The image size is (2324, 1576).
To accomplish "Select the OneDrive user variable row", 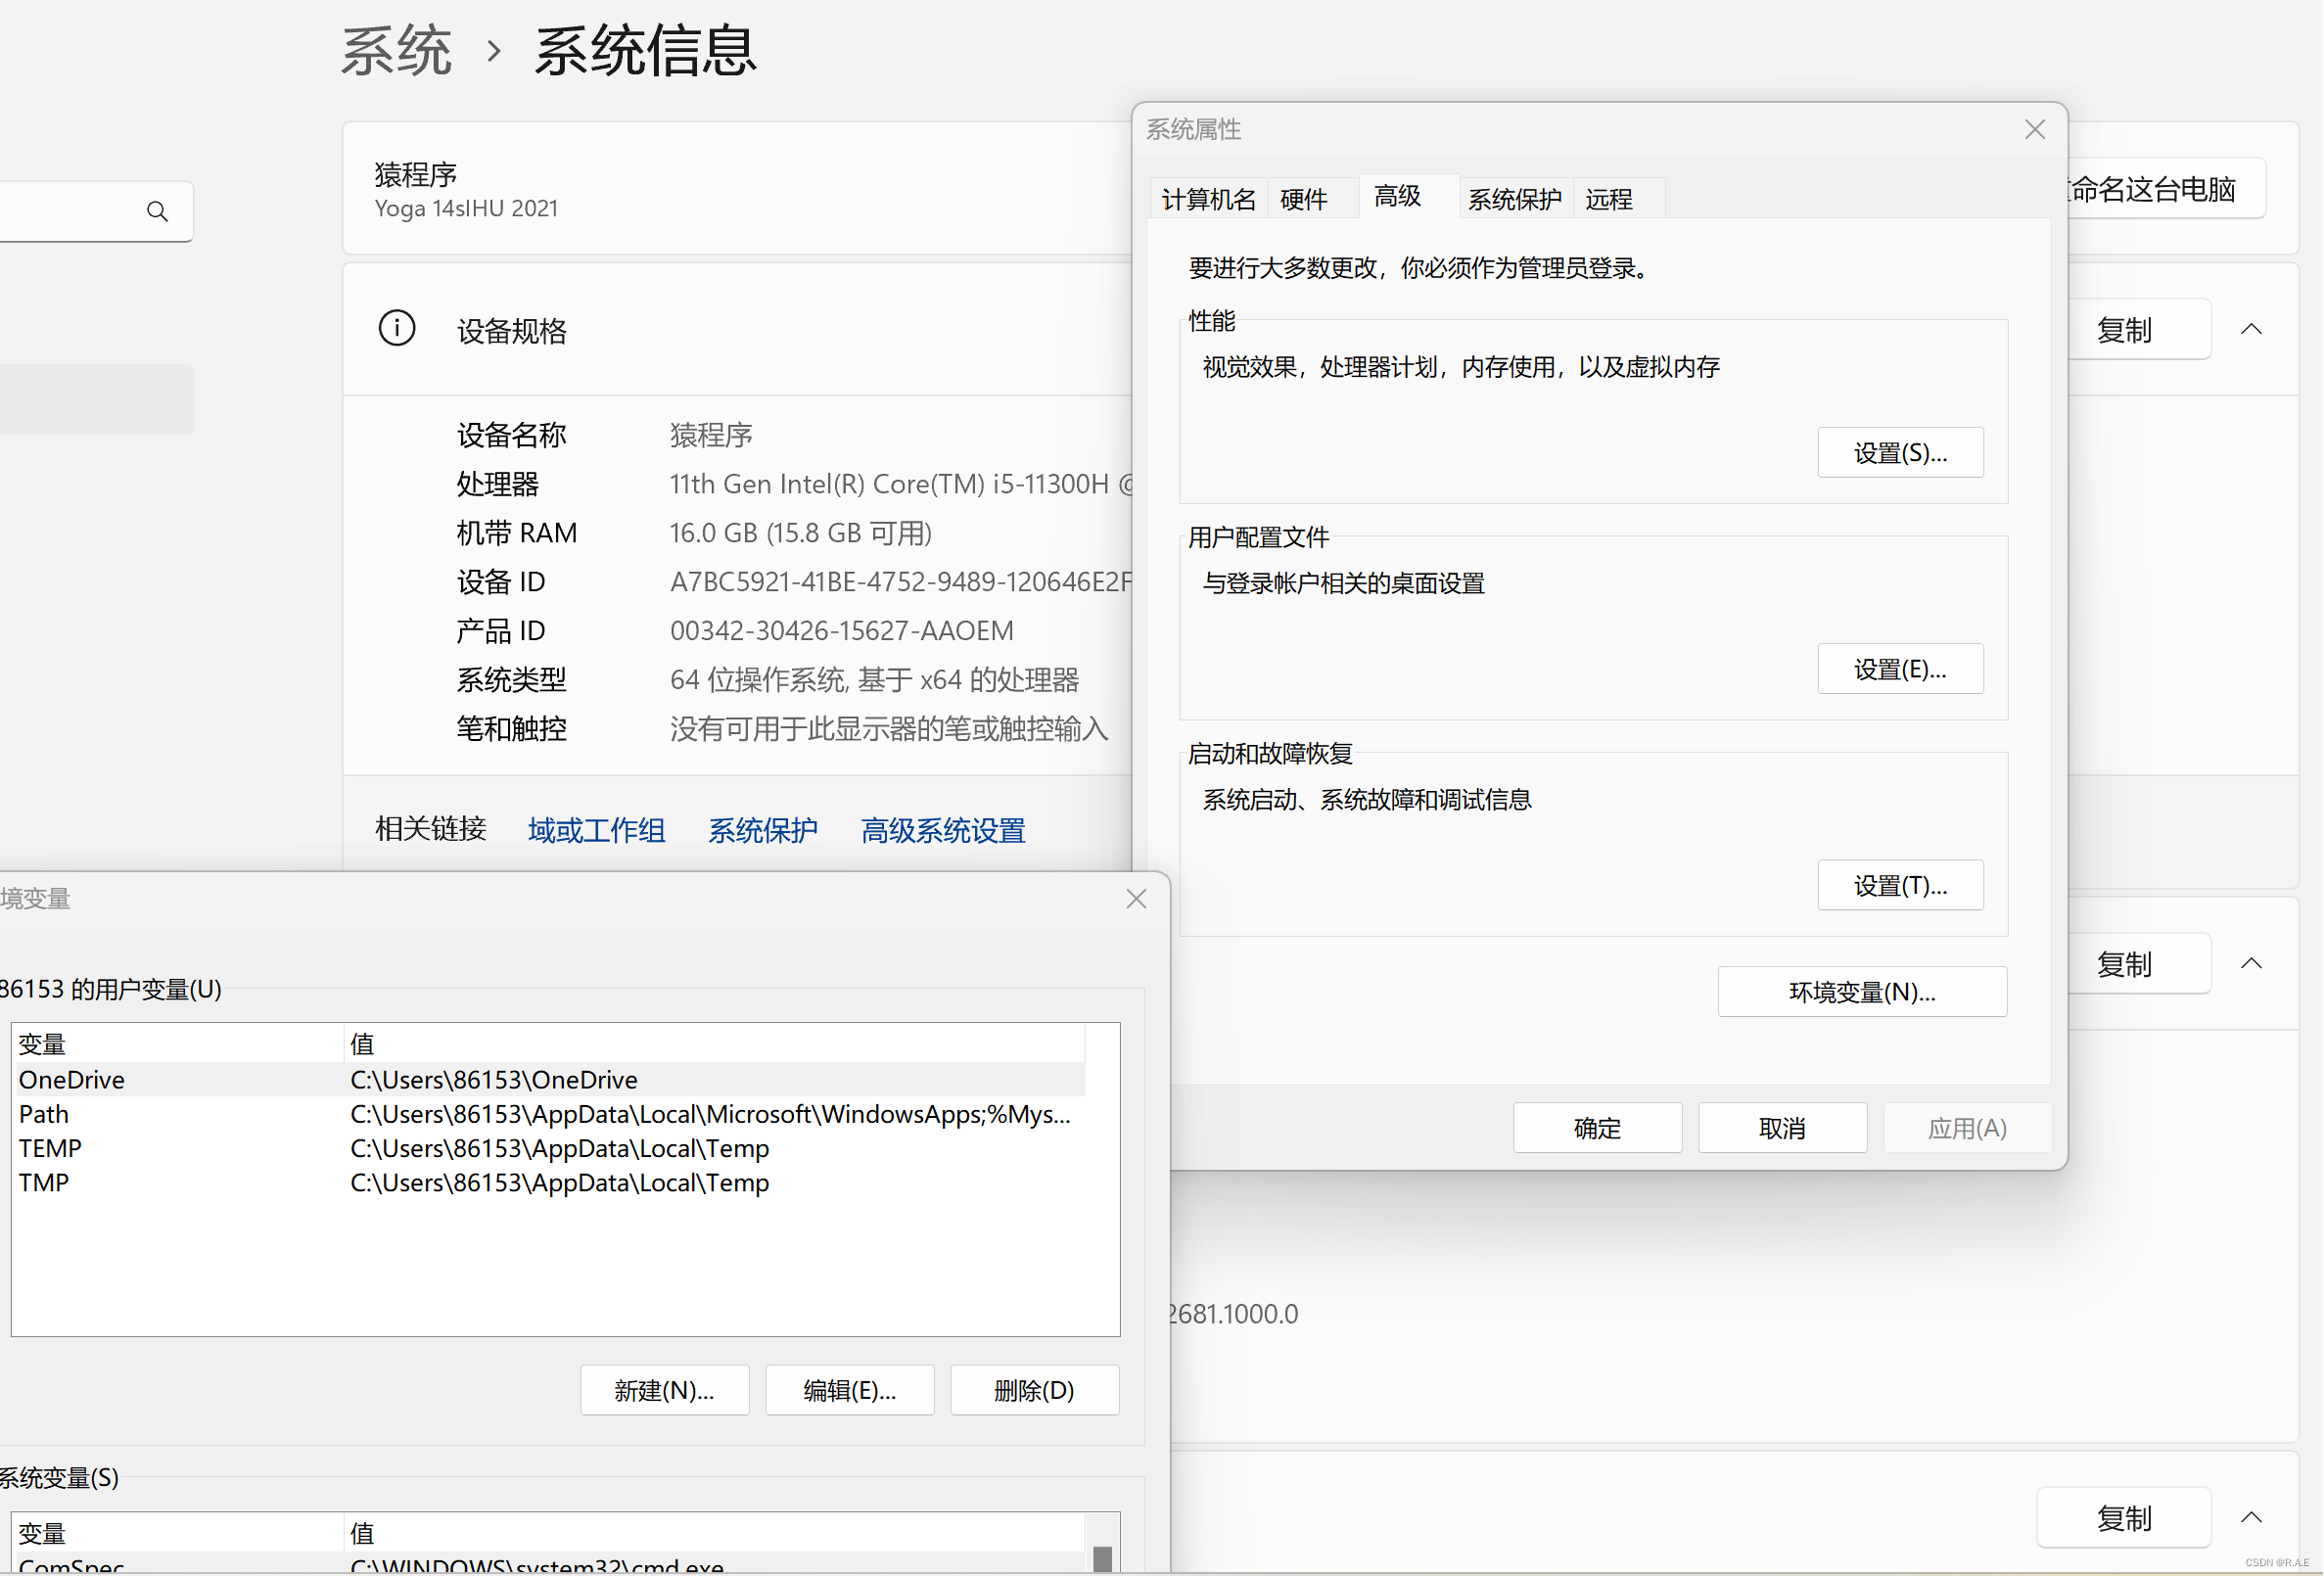I will pos(548,1079).
